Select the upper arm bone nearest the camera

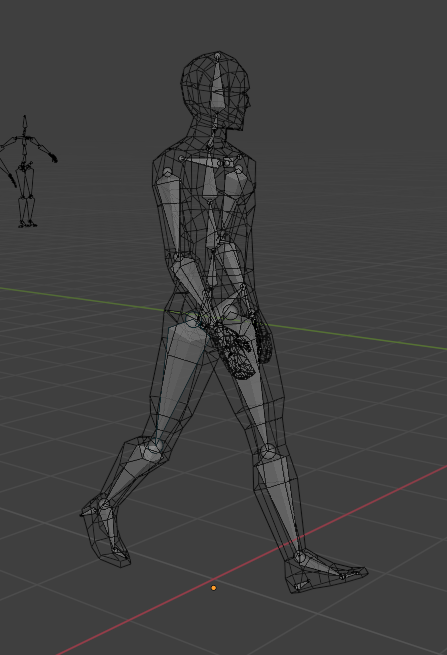pyautogui.click(x=170, y=211)
